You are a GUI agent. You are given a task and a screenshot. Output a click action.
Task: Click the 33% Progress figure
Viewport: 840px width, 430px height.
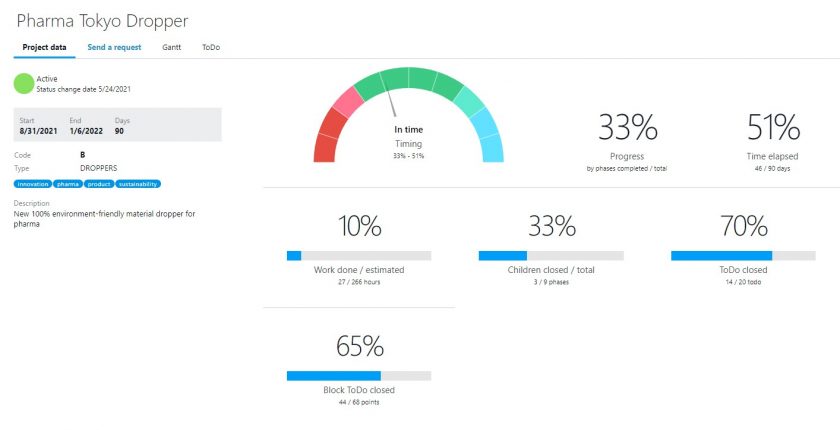pos(627,127)
